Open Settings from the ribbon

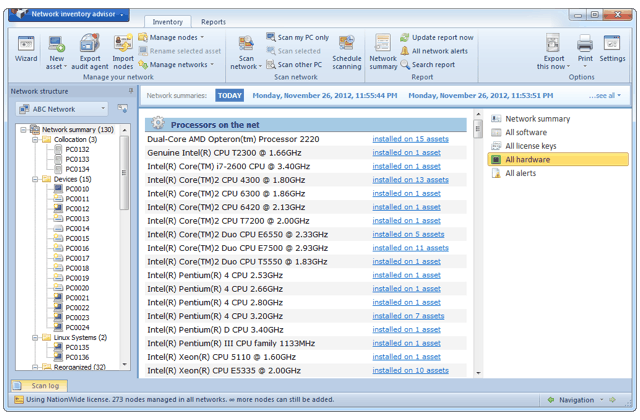(613, 47)
